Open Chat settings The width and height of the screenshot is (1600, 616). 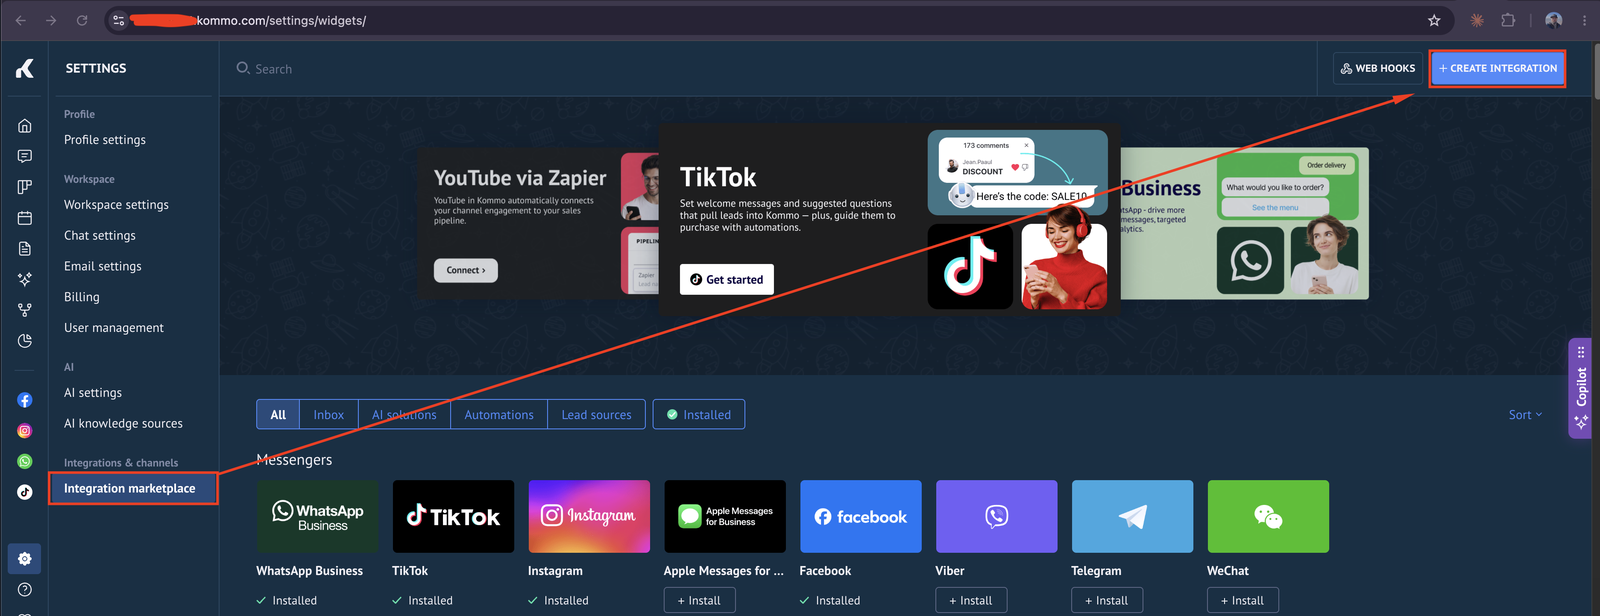[x=100, y=236]
